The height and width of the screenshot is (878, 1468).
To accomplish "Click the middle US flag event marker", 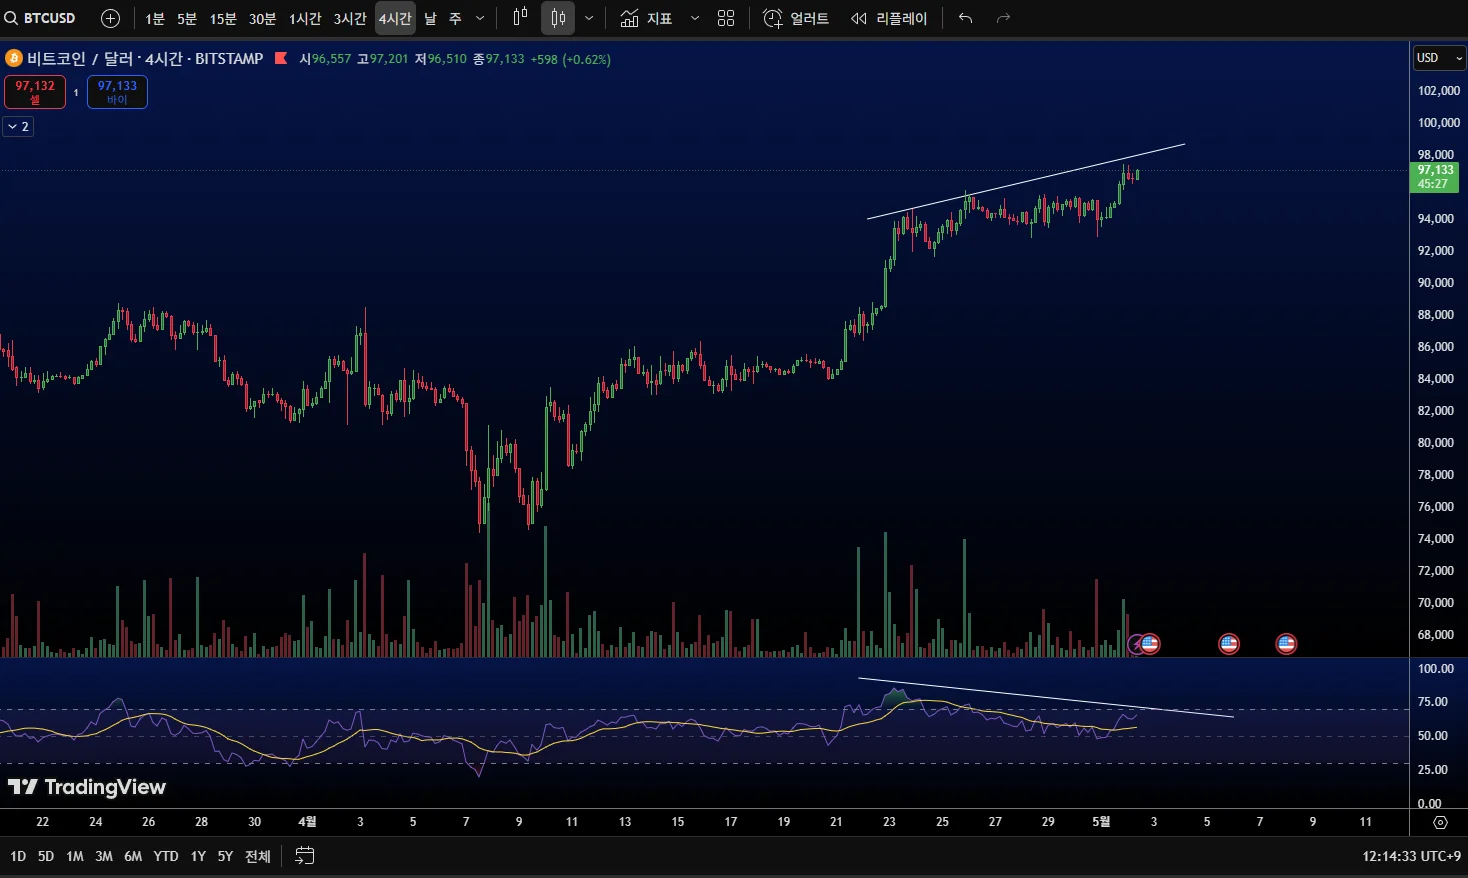I will coord(1229,644).
